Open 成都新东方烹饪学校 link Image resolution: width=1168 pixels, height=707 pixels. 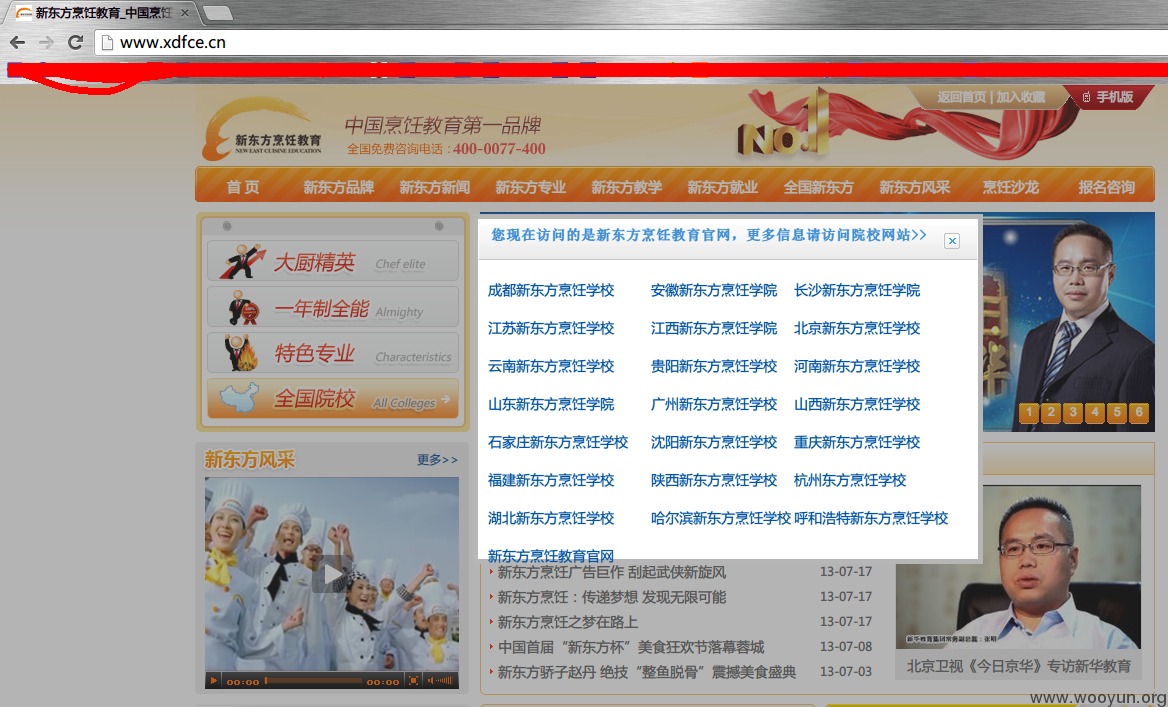click(550, 290)
